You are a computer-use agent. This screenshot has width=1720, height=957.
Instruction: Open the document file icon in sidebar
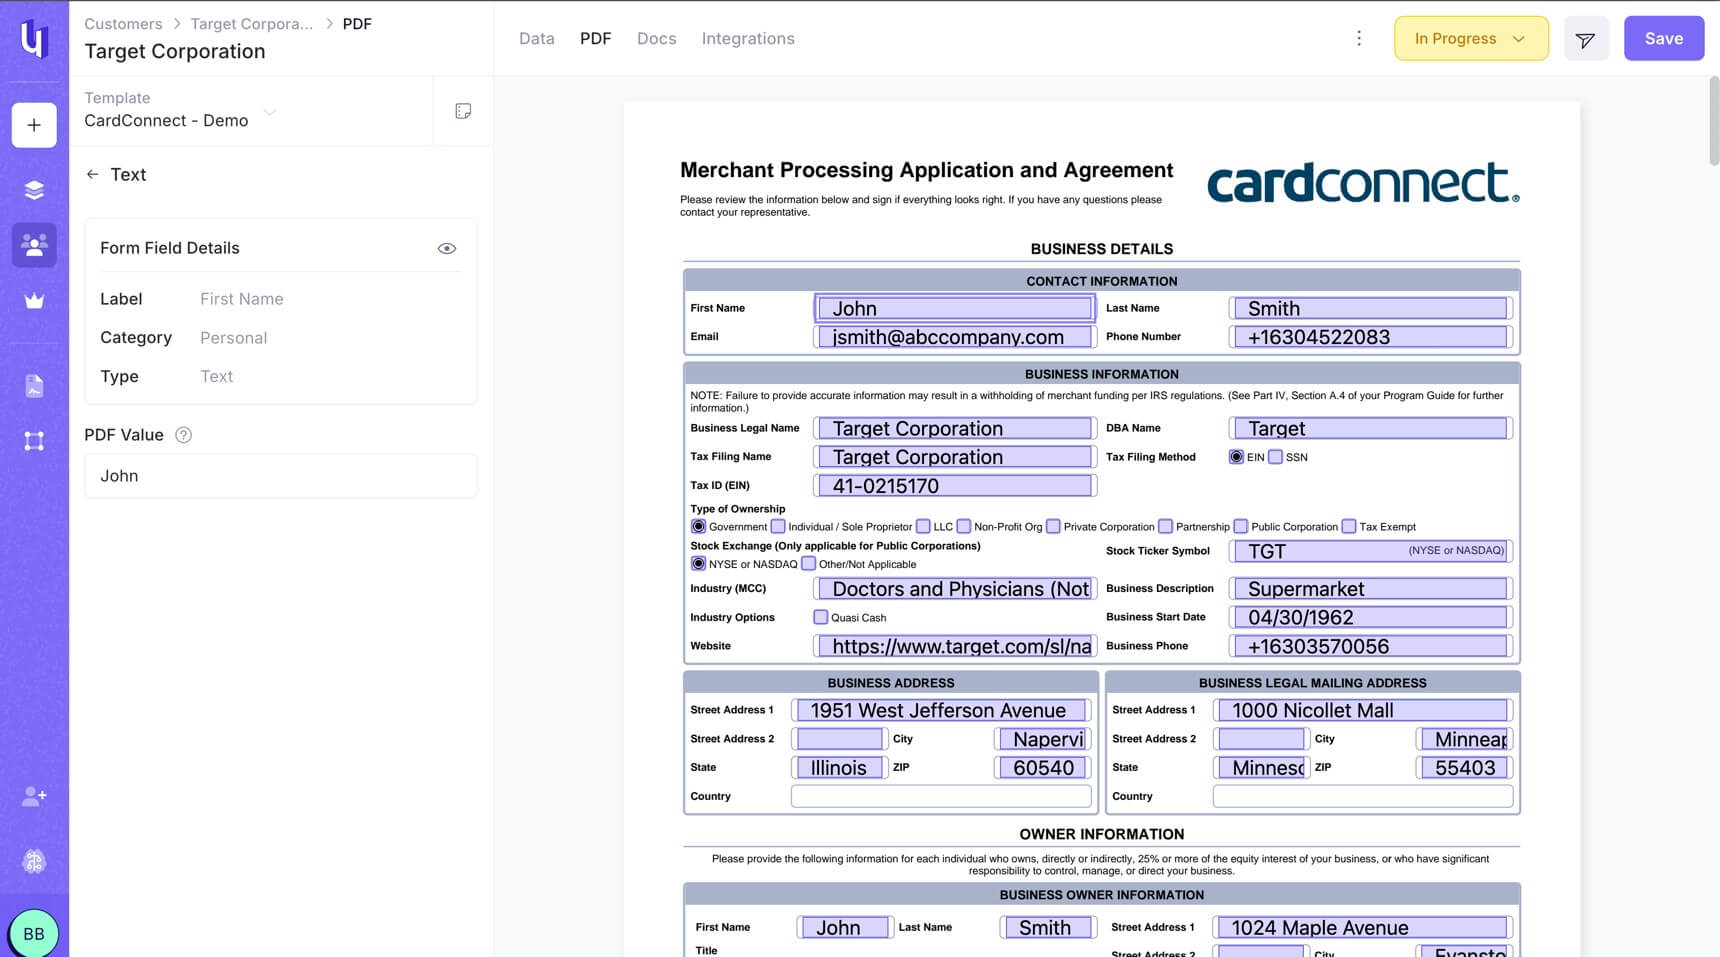click(x=34, y=386)
